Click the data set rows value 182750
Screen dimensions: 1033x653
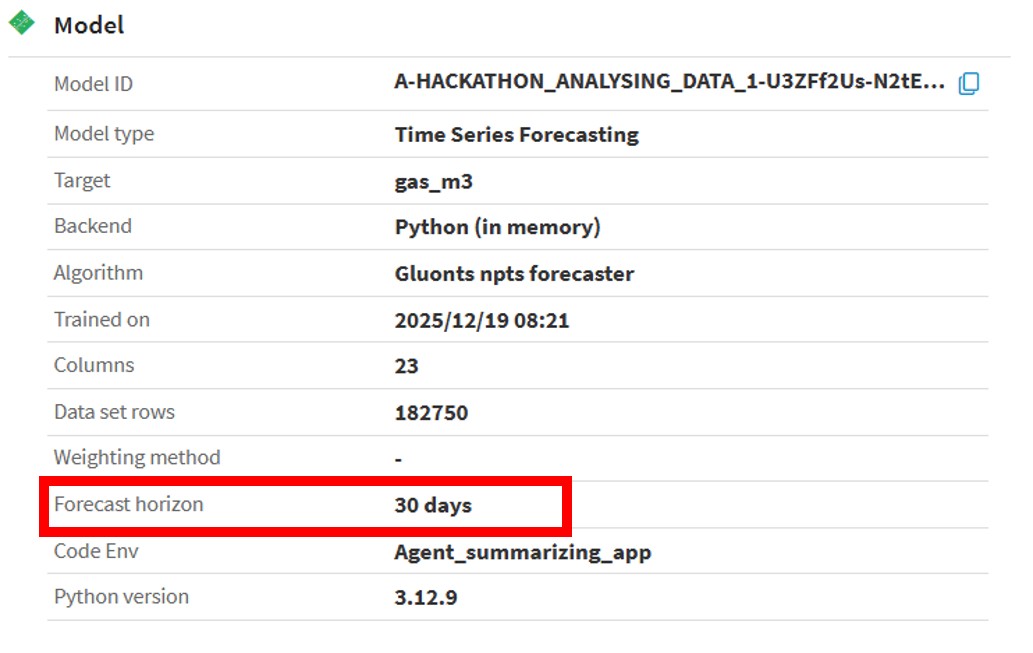[x=431, y=412]
